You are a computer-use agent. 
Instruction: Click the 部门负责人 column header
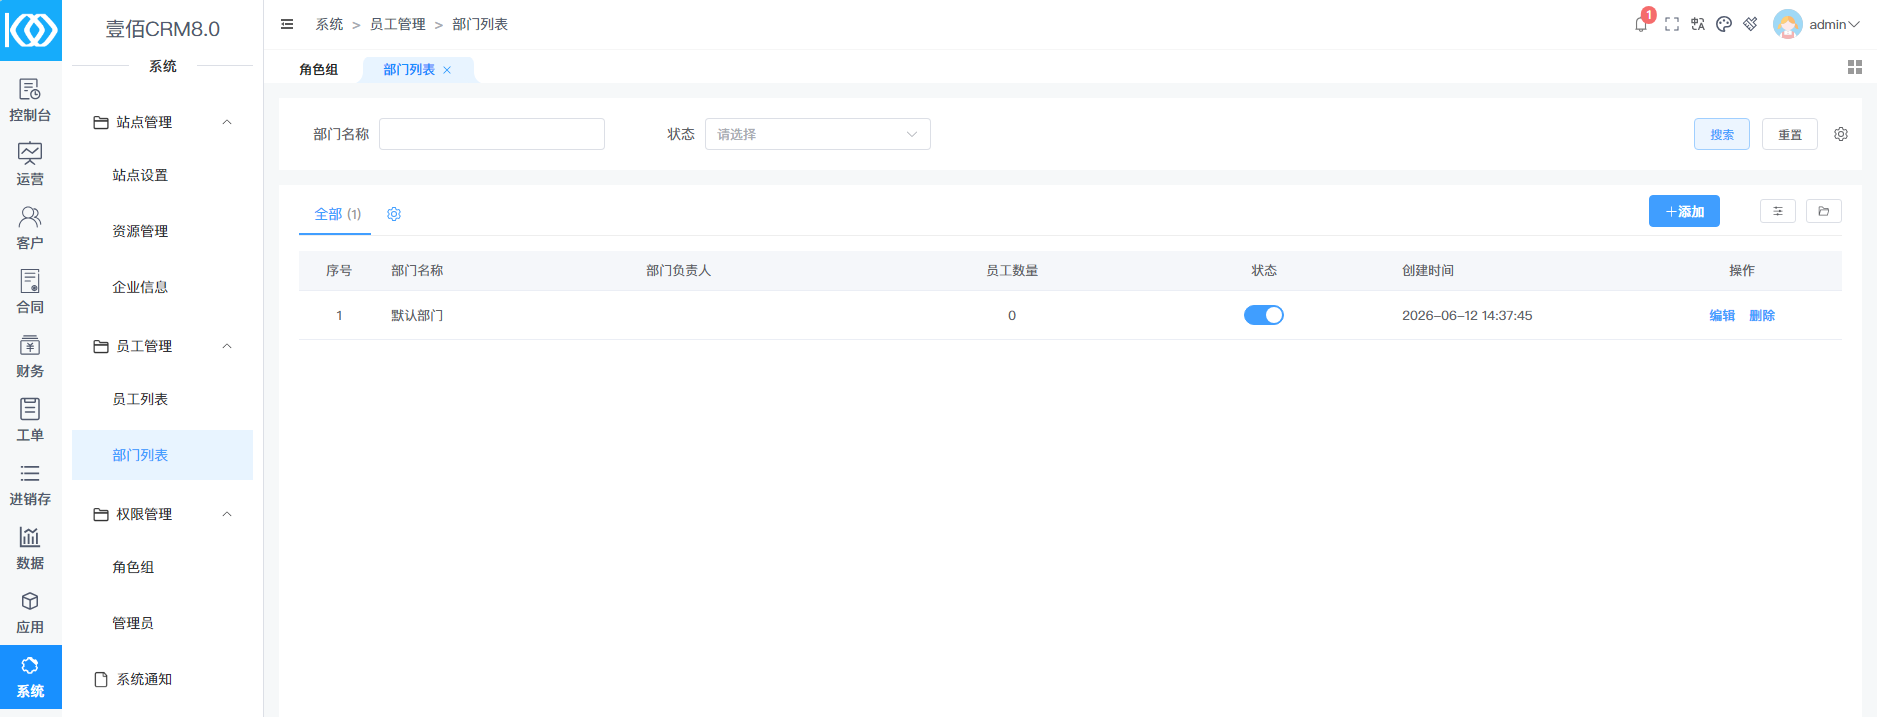[x=678, y=271]
